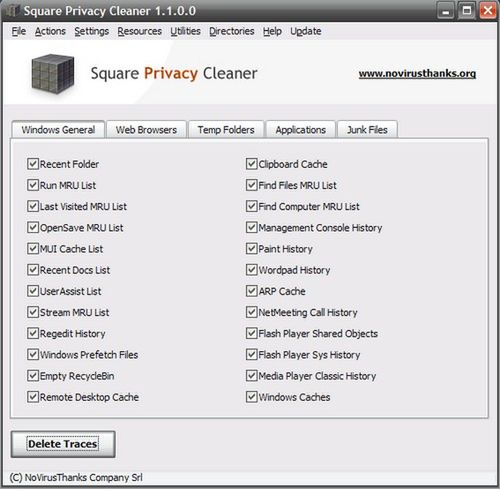Uncheck Recent Docs List
The image size is (500, 489).
[33, 270]
